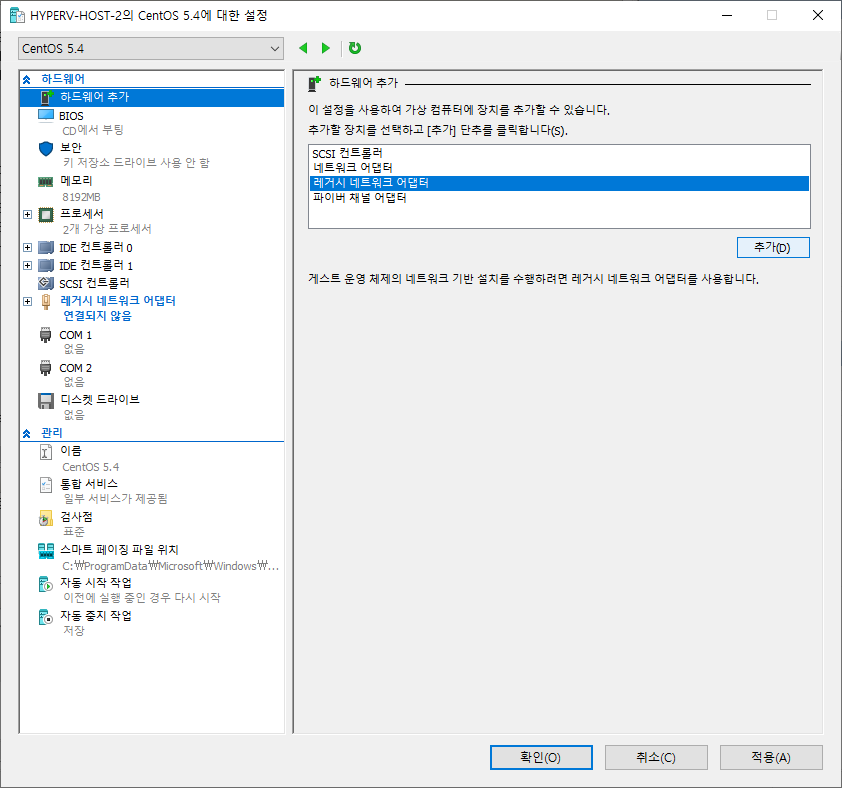The height and width of the screenshot is (788, 842).
Task: Select 자동 시작 작업 in the sidebar
Action: [x=95, y=583]
